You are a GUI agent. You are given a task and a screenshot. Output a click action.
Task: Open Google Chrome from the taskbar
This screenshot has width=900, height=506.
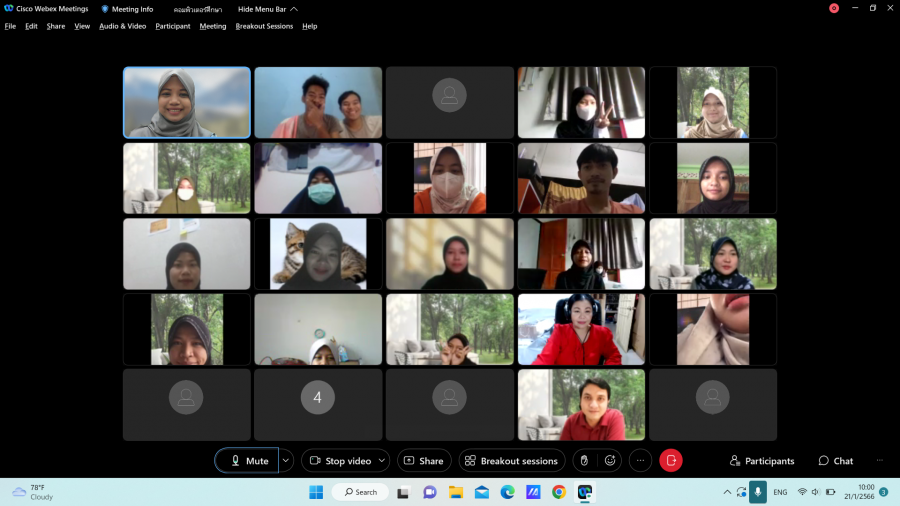pyautogui.click(x=559, y=492)
